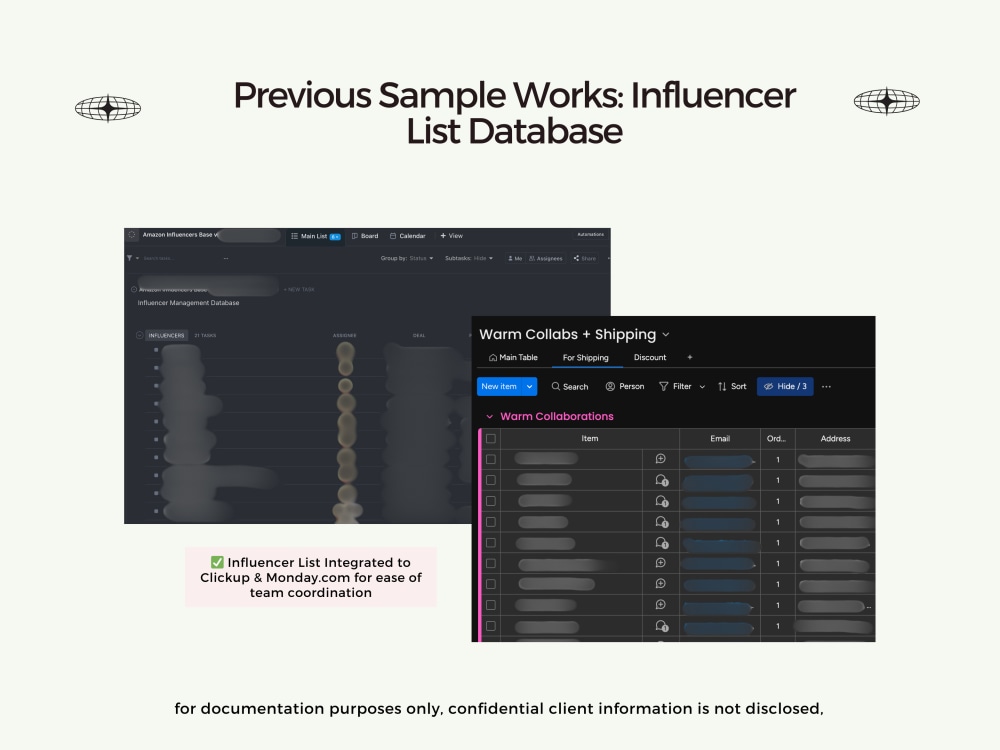Click the Ord.. column header

[777, 439]
